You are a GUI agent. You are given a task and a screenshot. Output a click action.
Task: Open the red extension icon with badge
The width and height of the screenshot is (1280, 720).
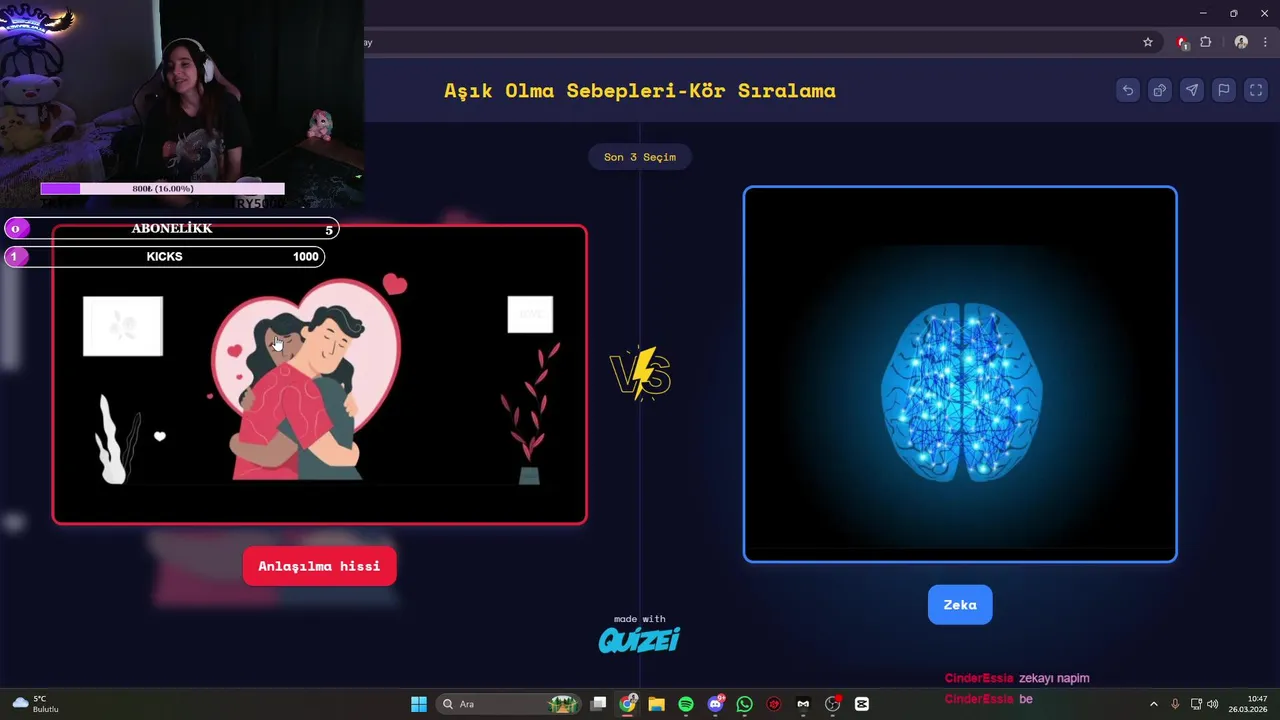[1182, 42]
